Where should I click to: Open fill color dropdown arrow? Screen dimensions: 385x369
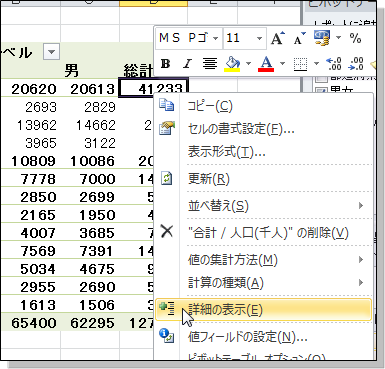[248, 63]
